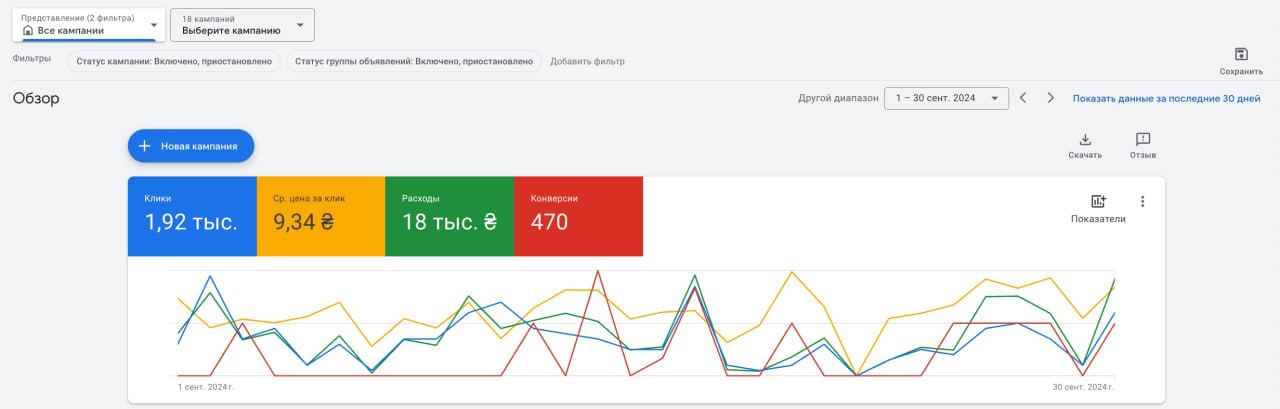Expand the Представление Все кампании dropdown
Image resolution: width=1280 pixels, height=409 pixels.
pos(89,25)
